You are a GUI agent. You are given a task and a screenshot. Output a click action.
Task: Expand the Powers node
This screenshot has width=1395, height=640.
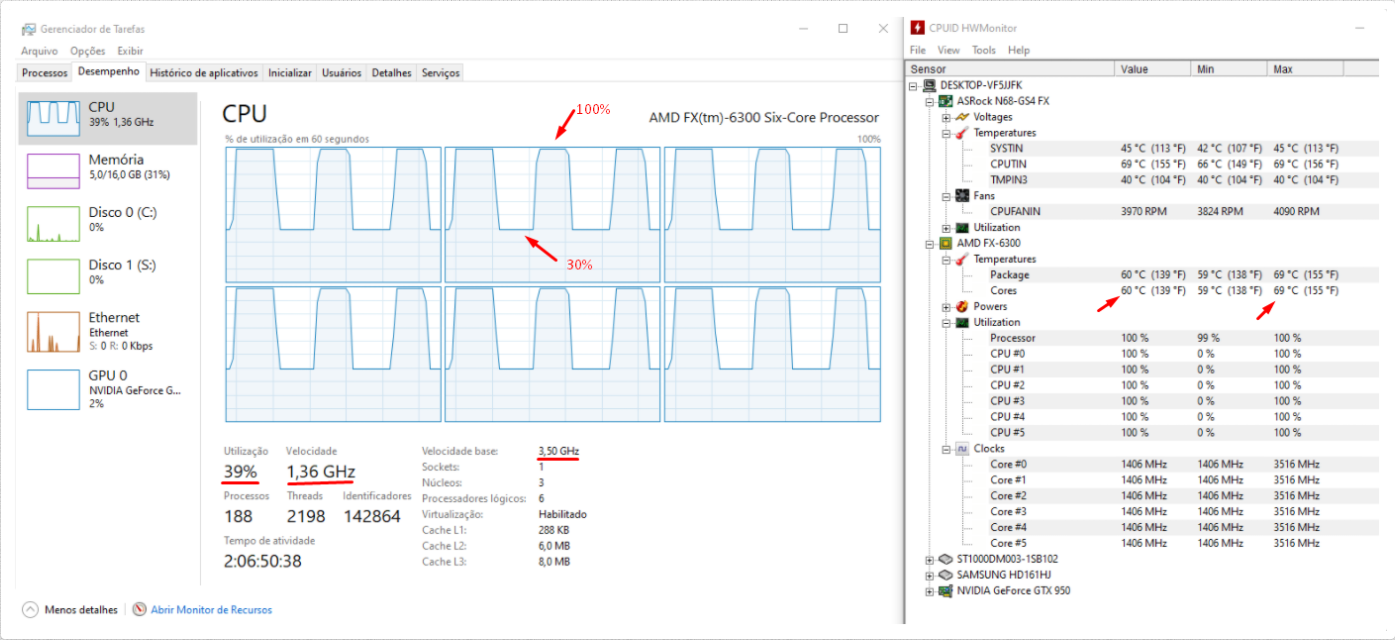point(947,306)
